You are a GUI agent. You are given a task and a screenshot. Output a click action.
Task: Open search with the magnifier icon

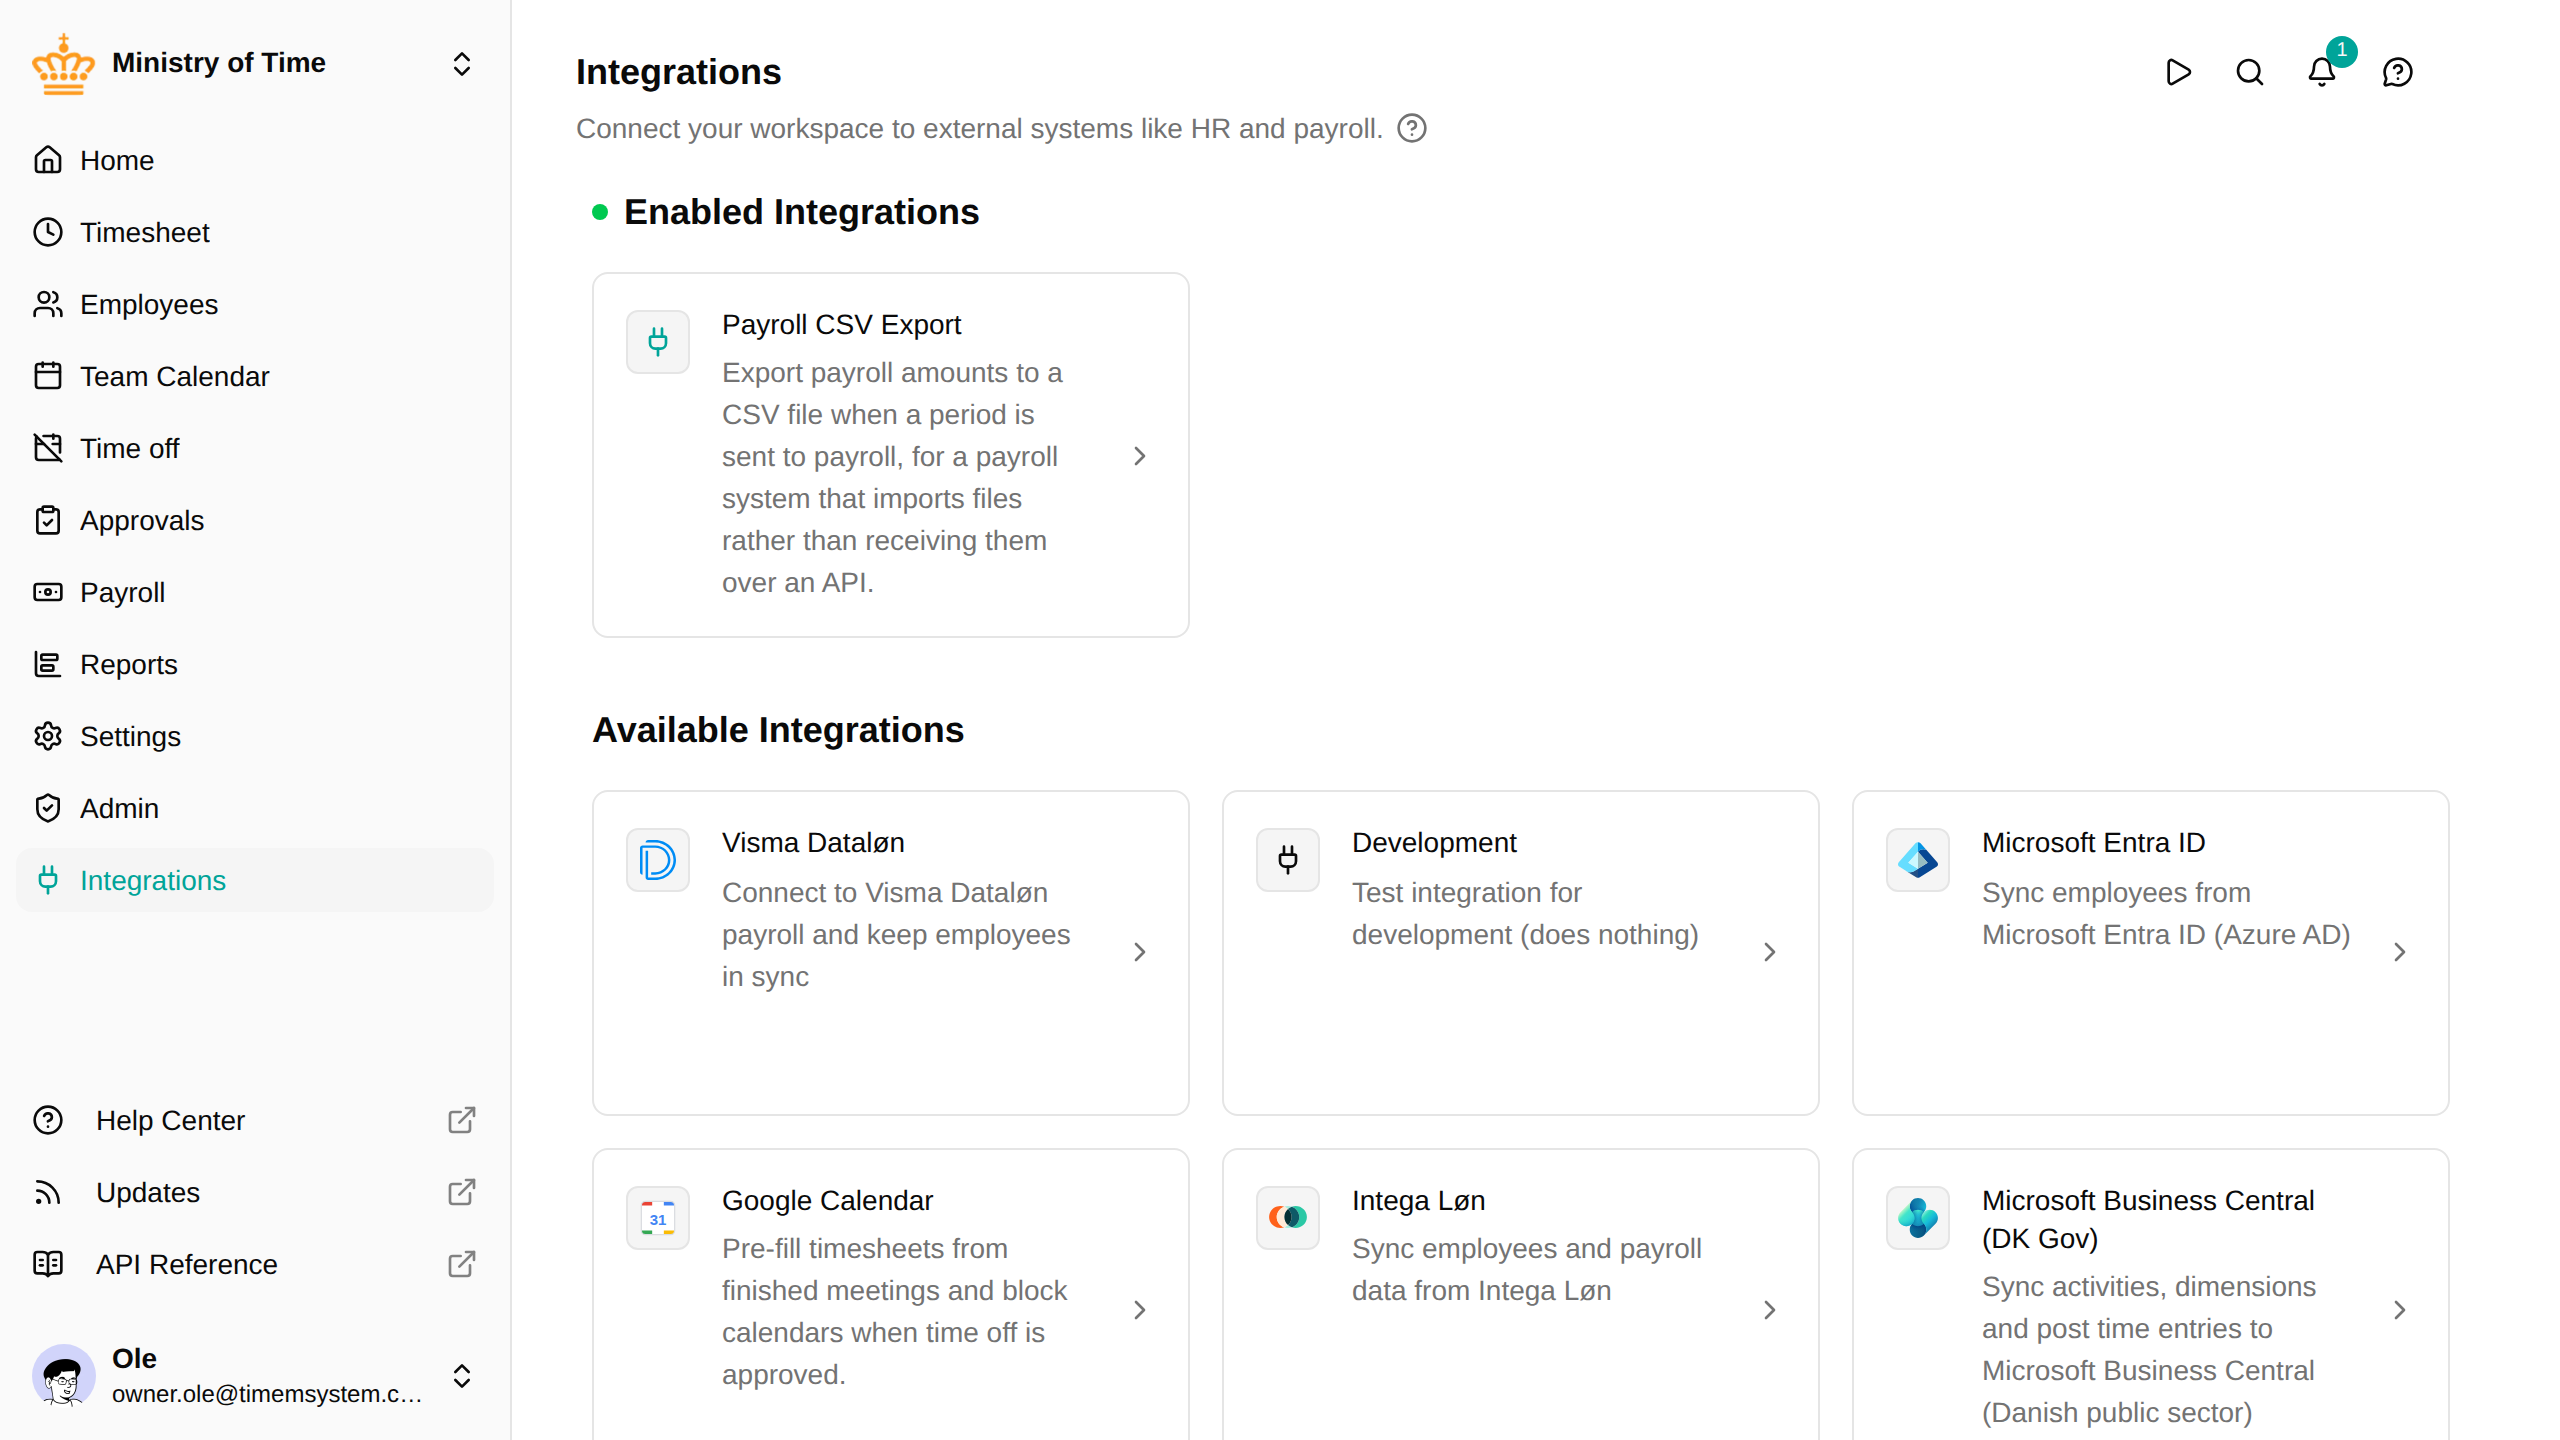(2250, 72)
